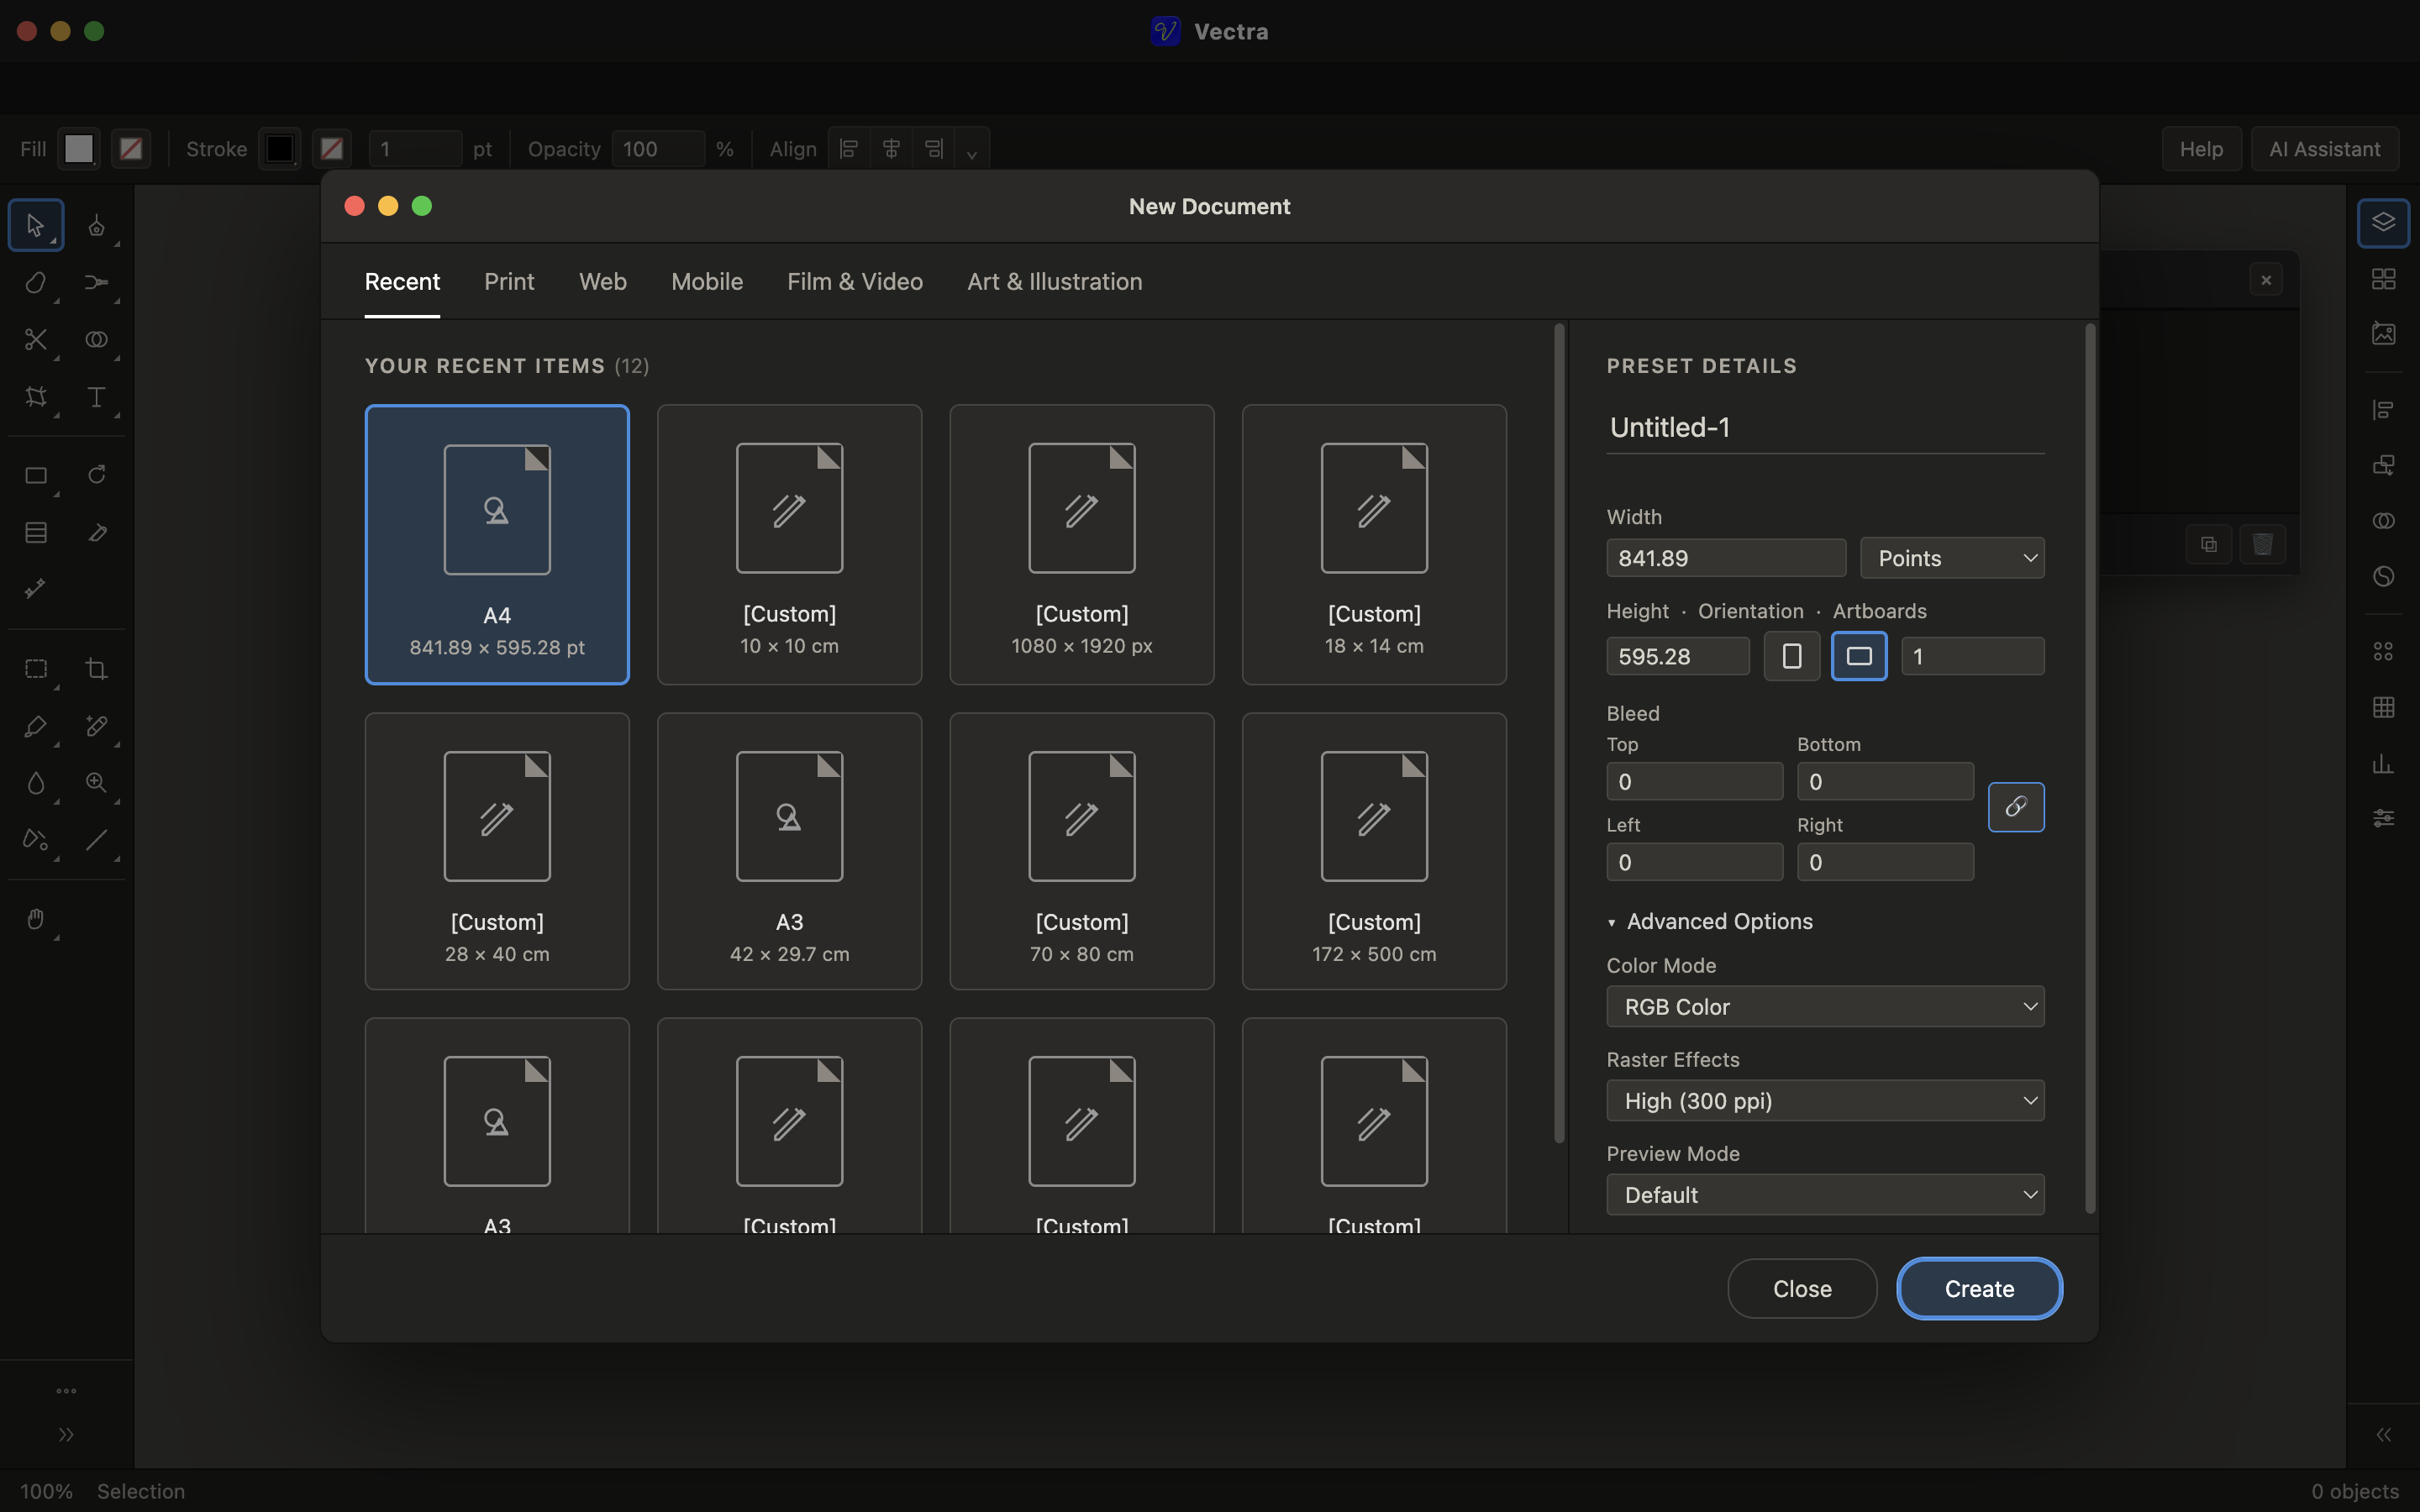Image resolution: width=2420 pixels, height=1512 pixels.
Task: Open the four-circles swatches panel icon
Action: point(2383,652)
